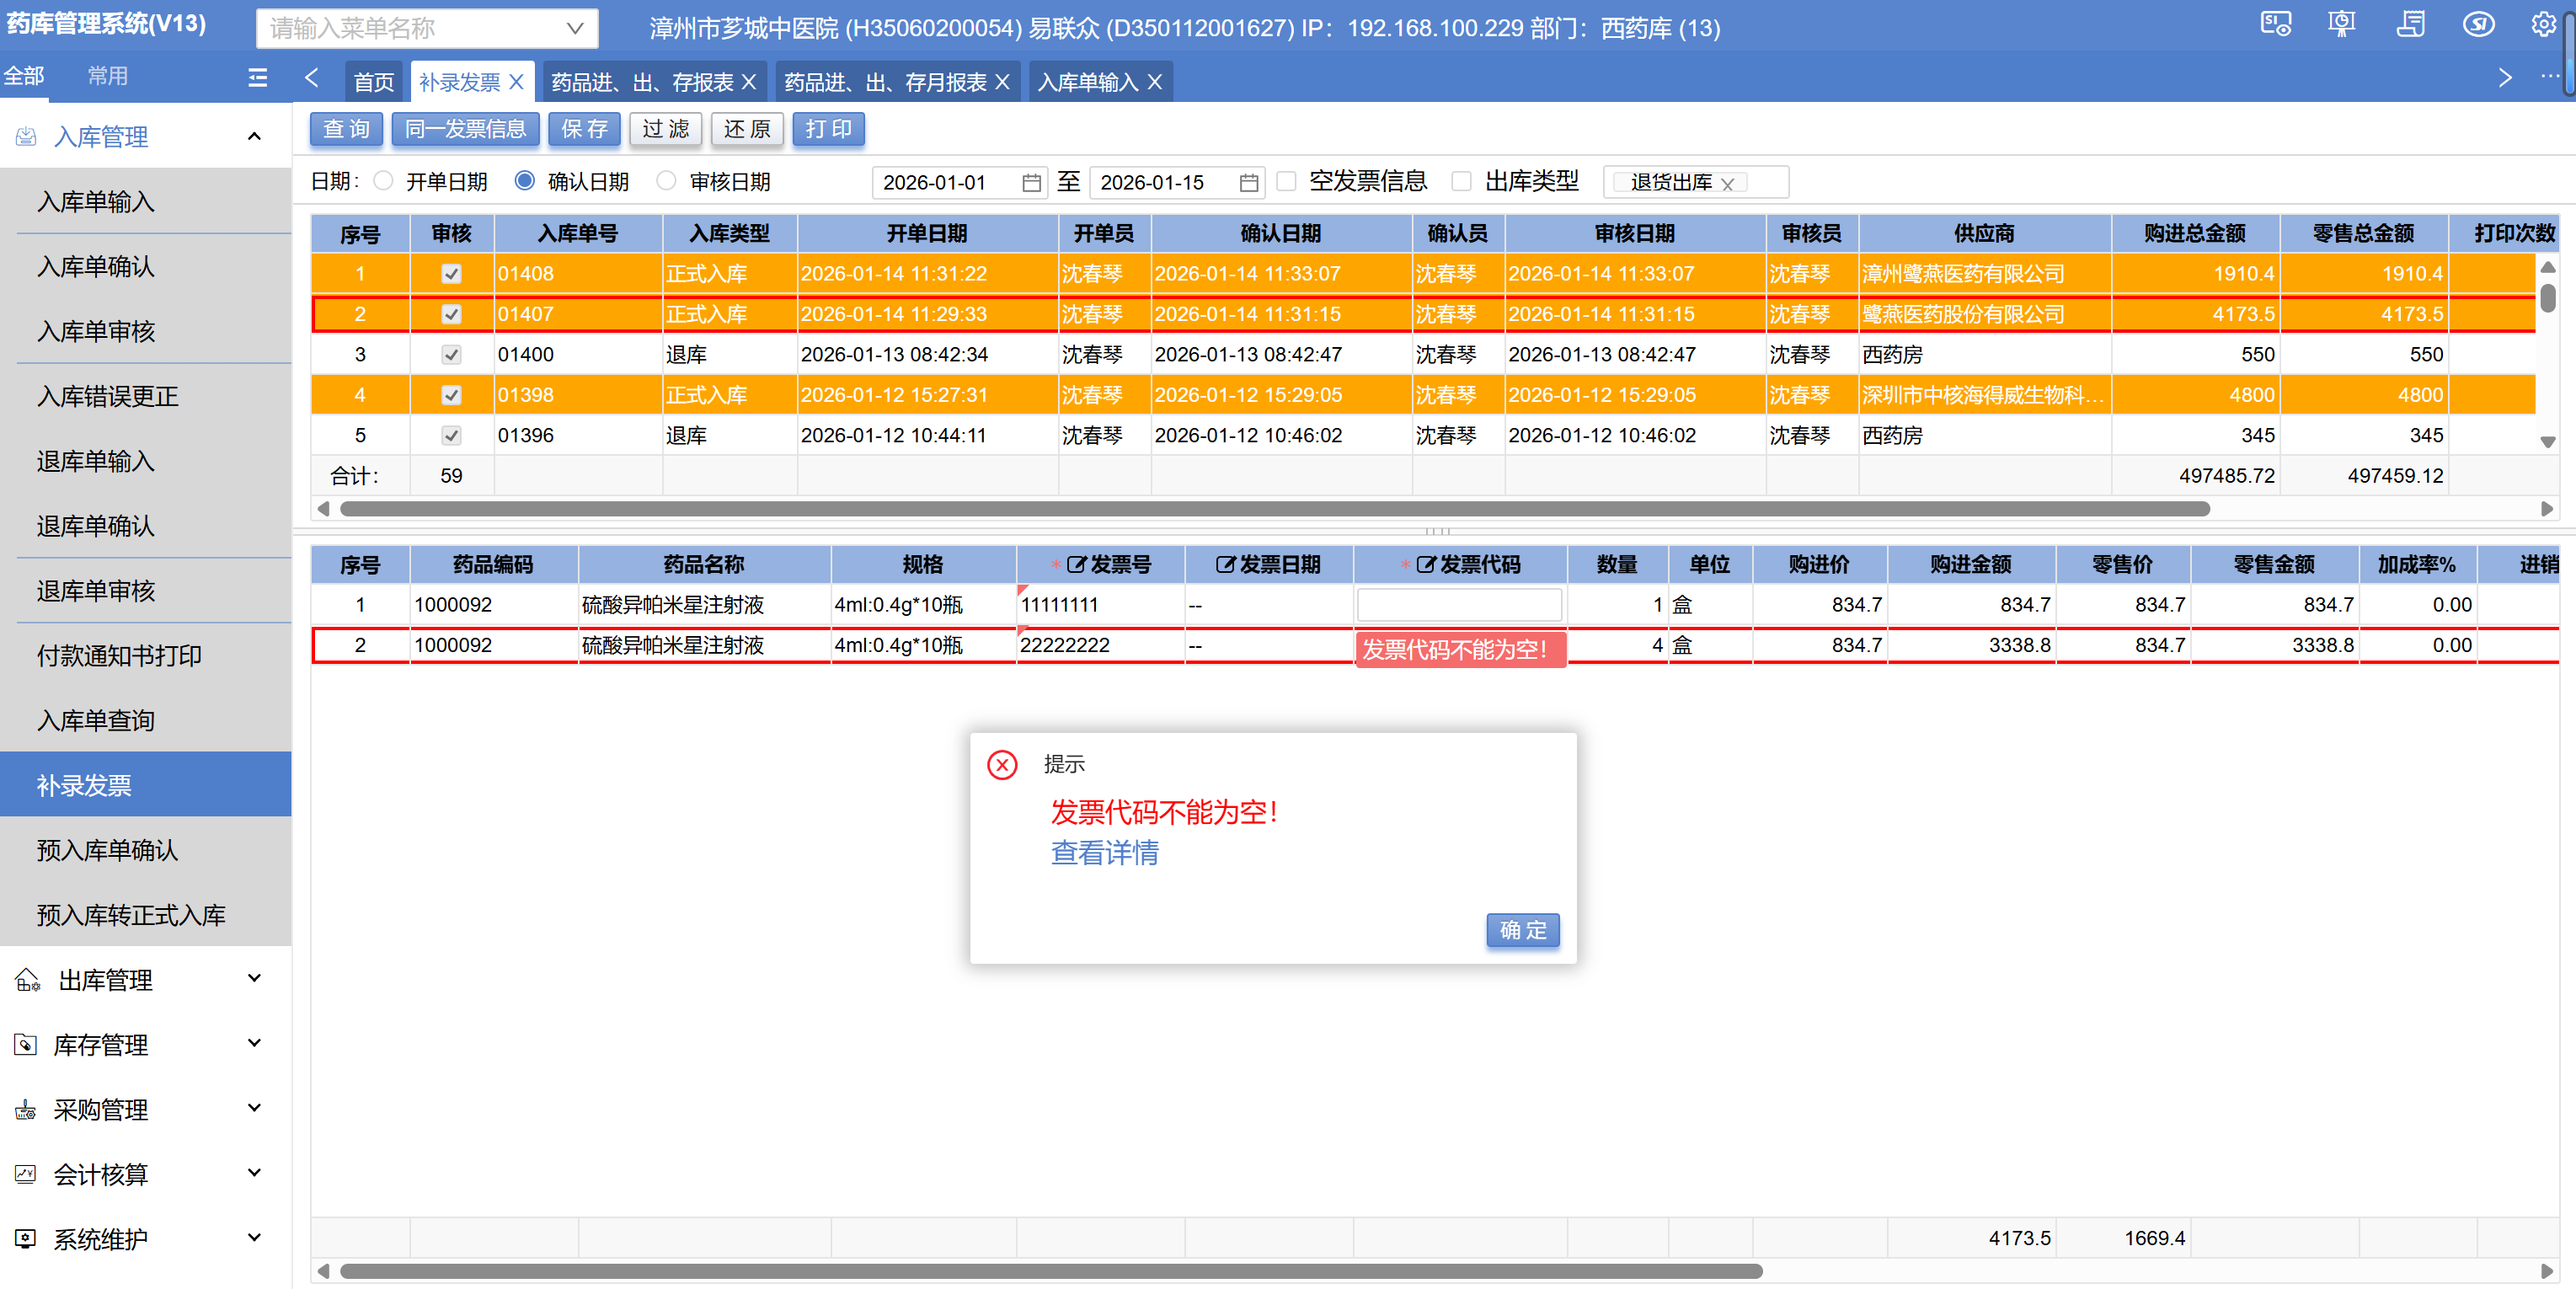Screen dimensions: 2576x1289
Task: Click the left tab-scroll arrow icon
Action: [x=312, y=78]
